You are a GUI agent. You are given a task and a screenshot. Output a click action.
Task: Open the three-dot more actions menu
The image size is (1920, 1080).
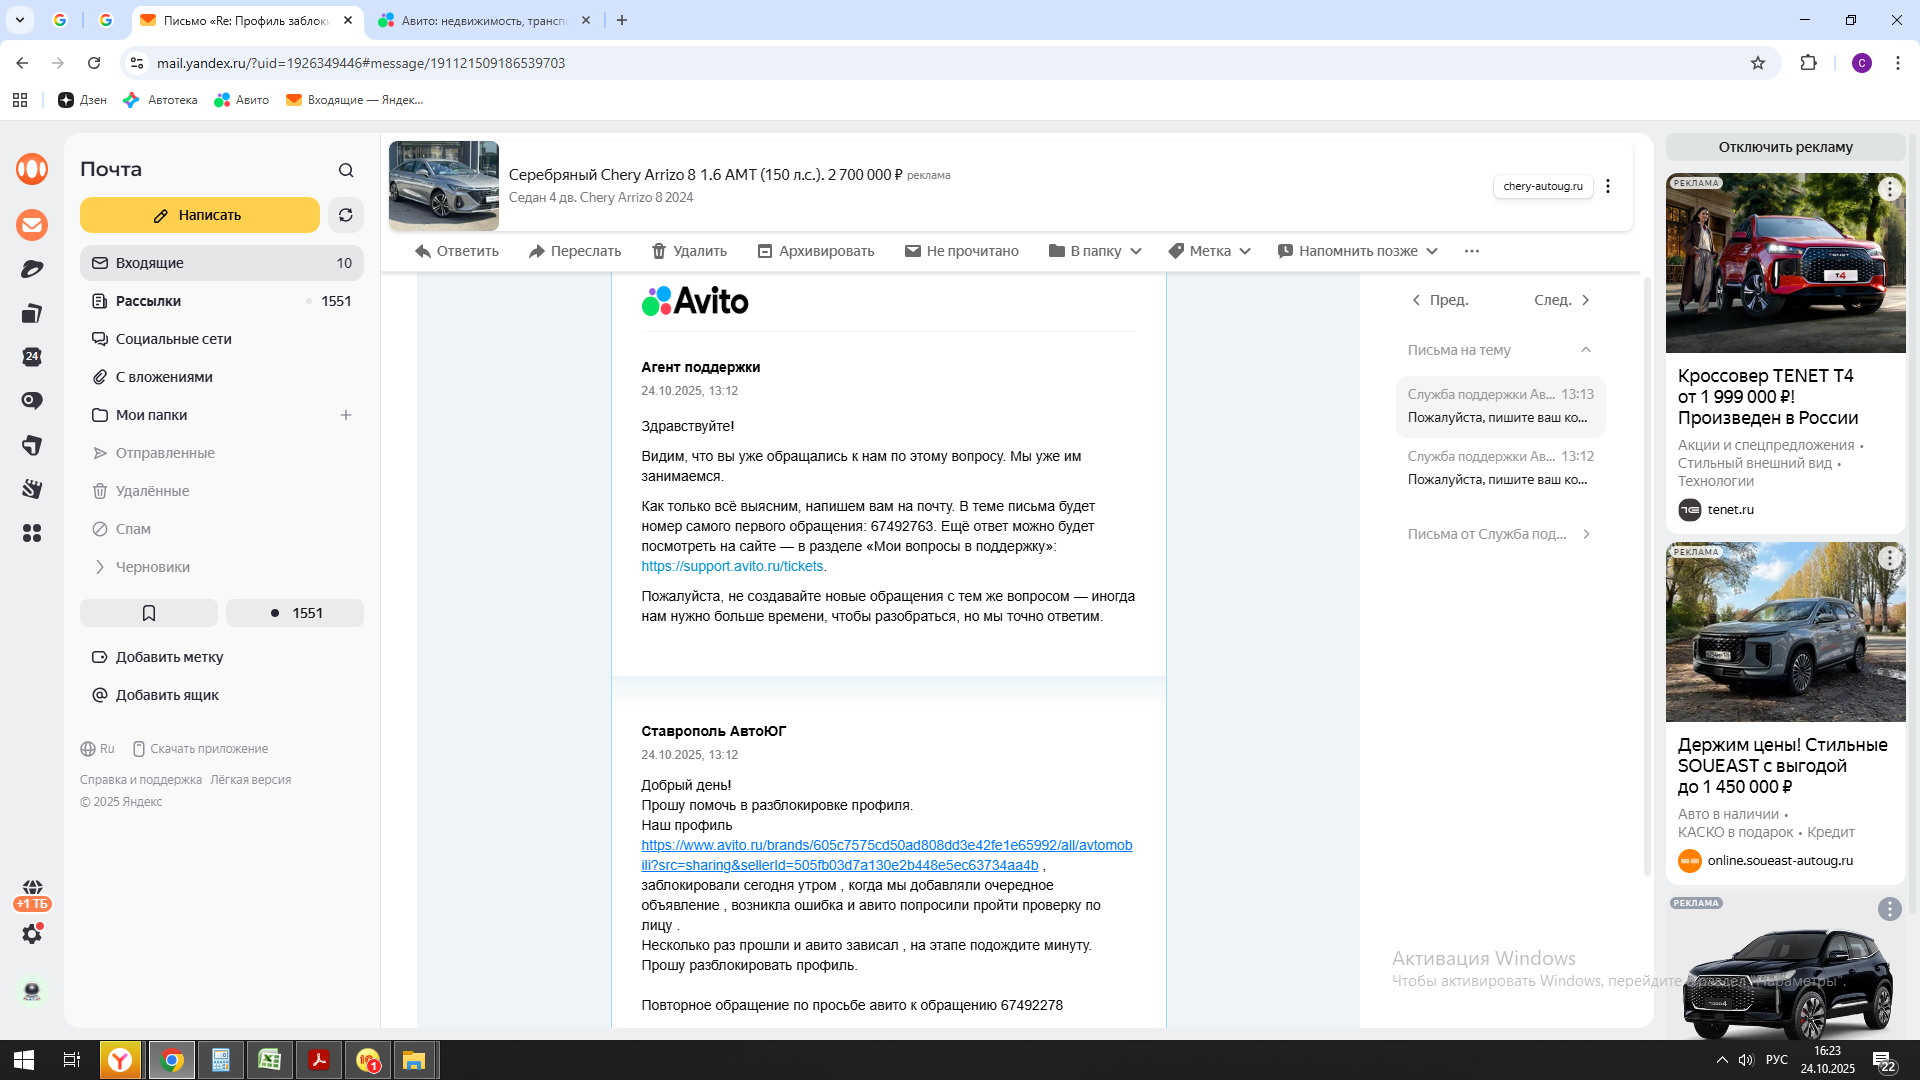point(1471,251)
